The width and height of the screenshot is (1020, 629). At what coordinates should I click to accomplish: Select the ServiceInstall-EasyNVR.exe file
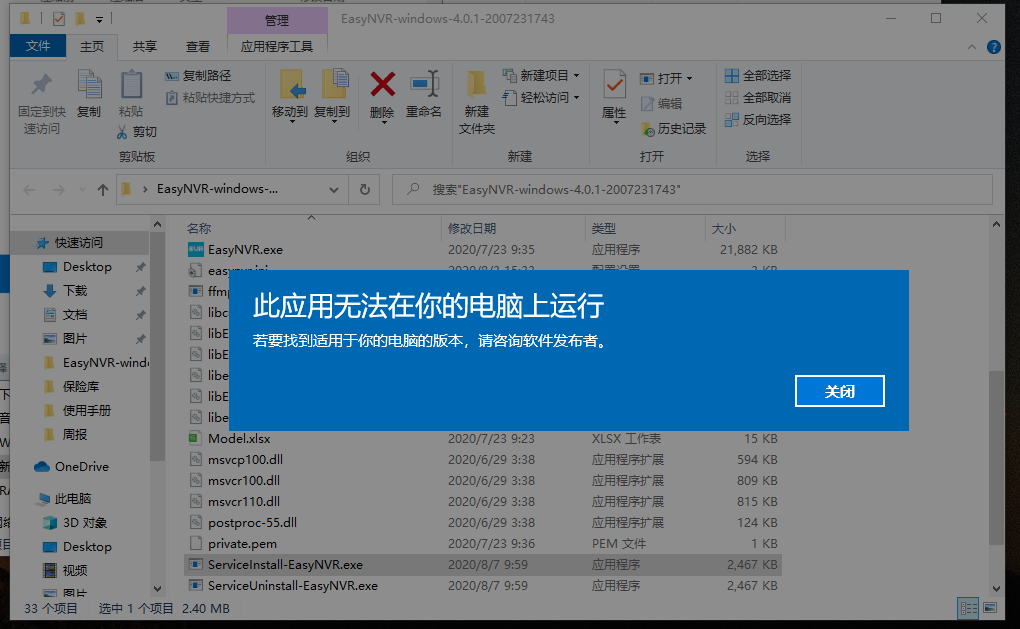pos(482,565)
